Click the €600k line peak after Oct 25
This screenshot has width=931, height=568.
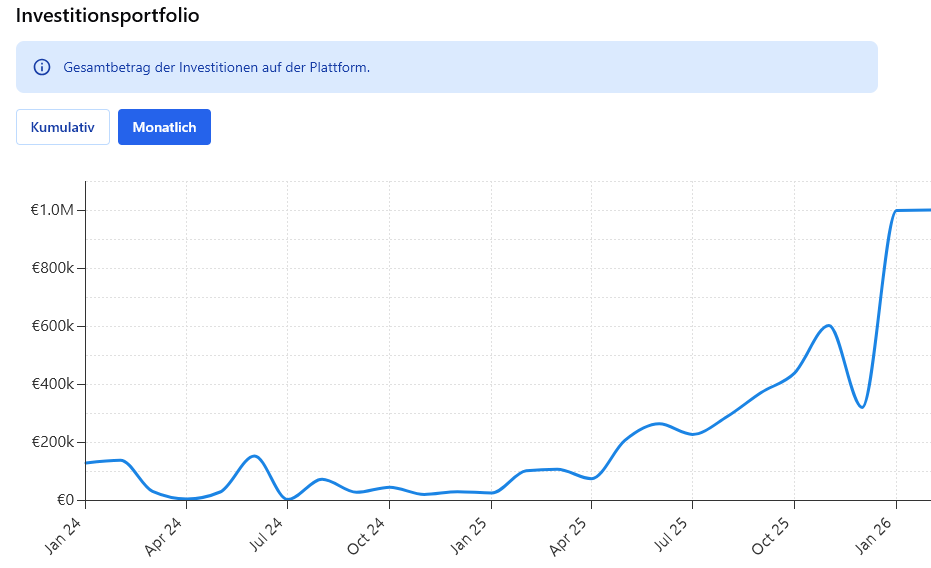pyautogui.click(x=828, y=325)
